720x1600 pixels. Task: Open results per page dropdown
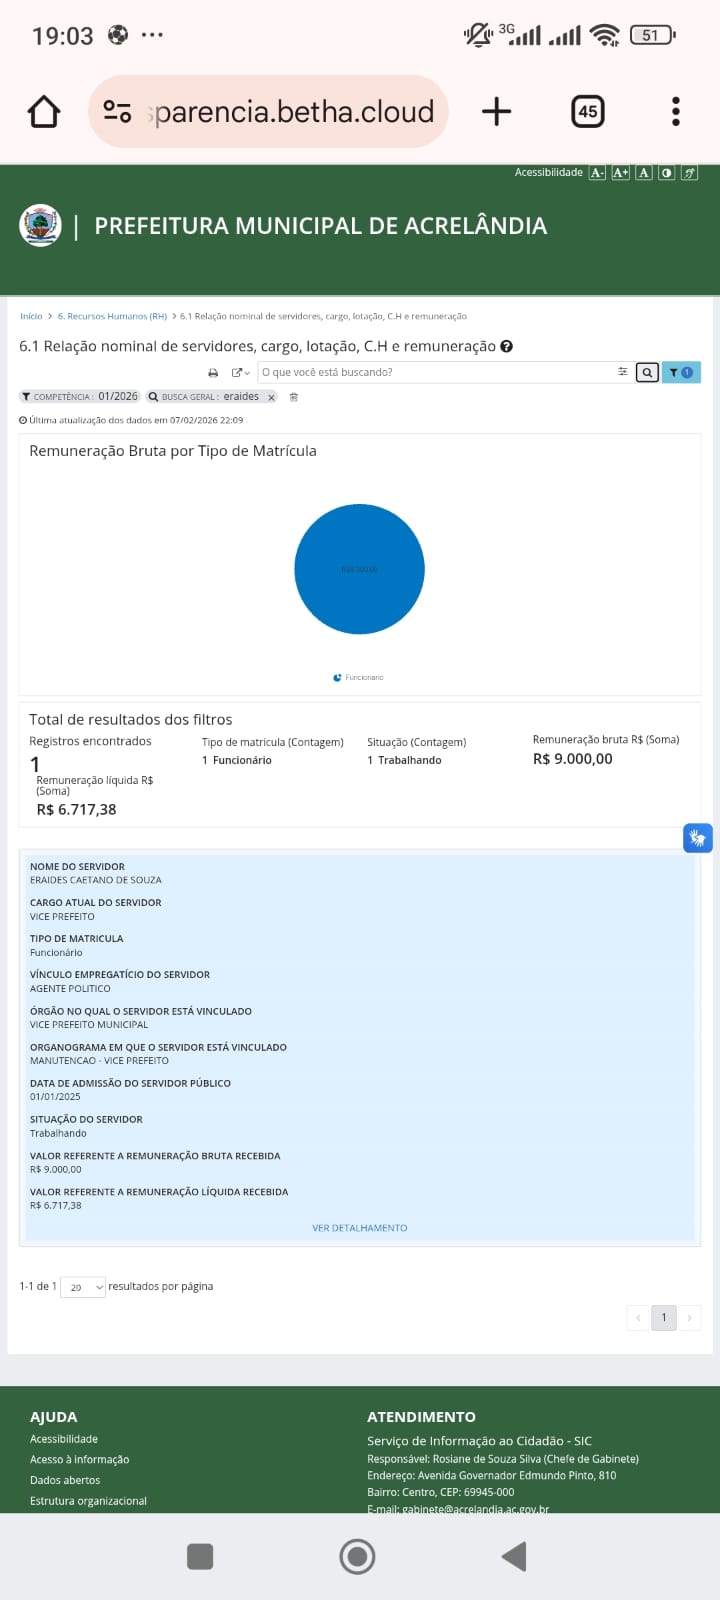83,1287
